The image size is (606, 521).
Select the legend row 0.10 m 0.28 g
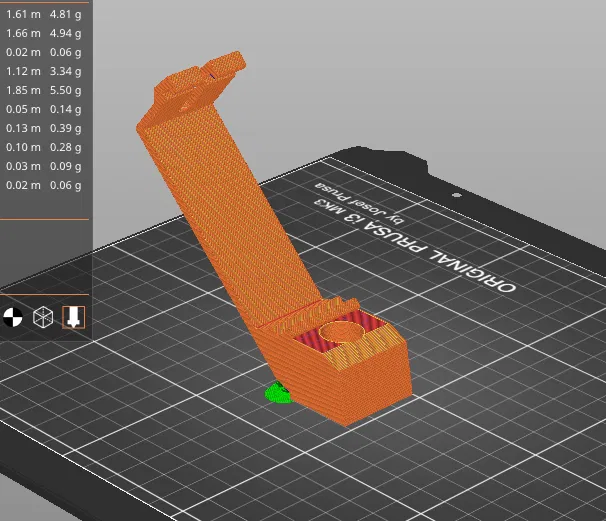click(x=44, y=147)
